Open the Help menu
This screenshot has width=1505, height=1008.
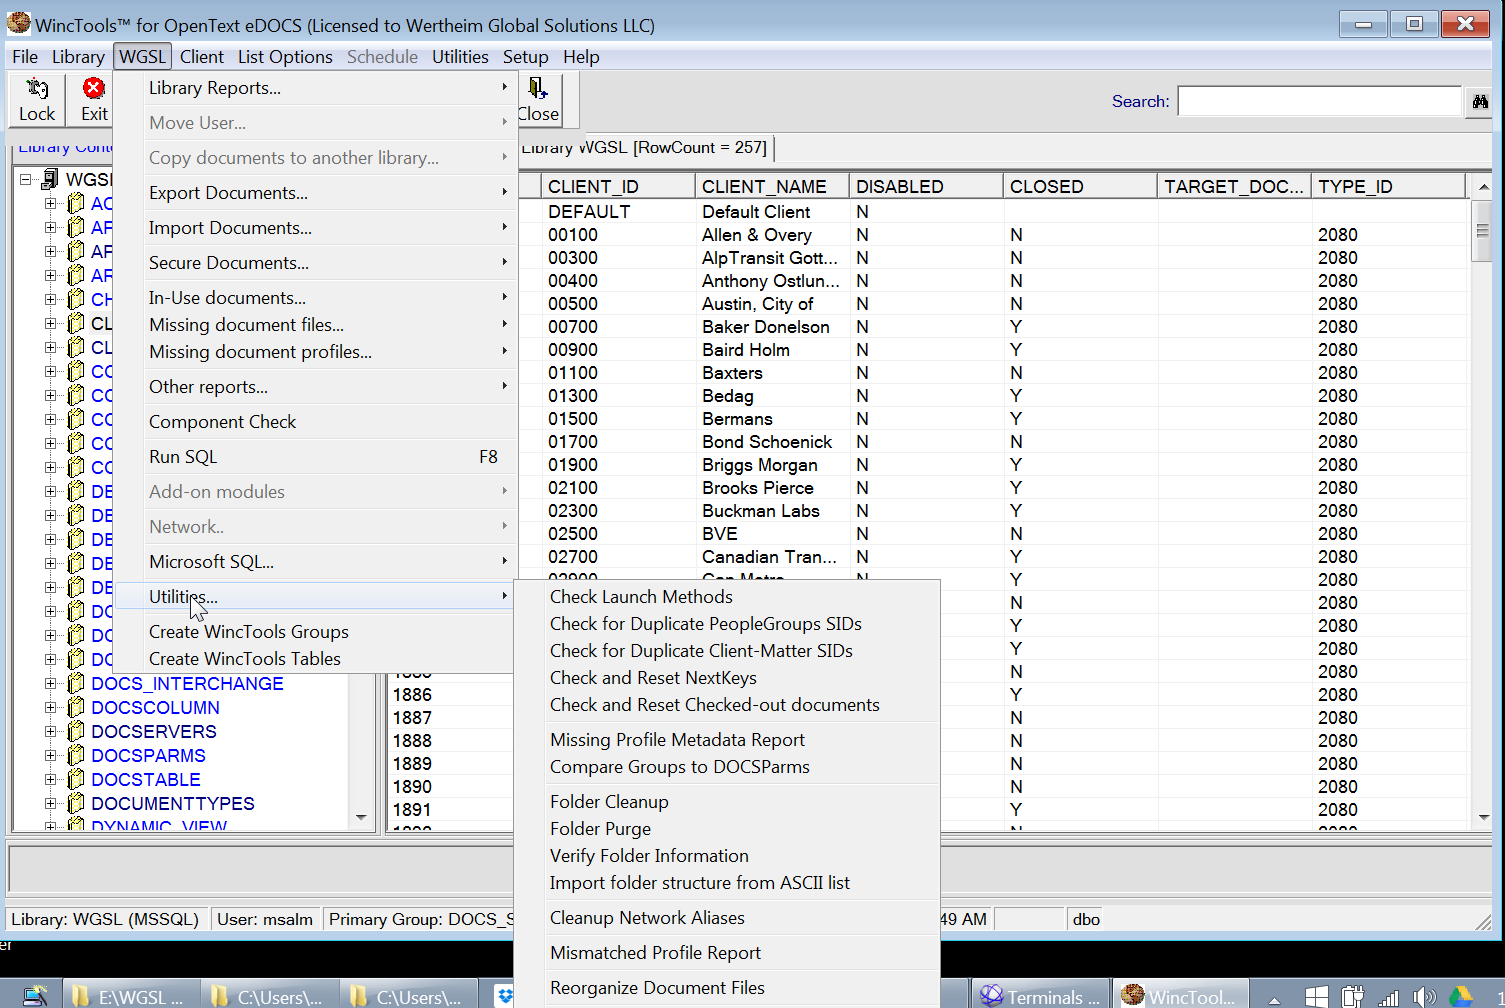coord(581,57)
